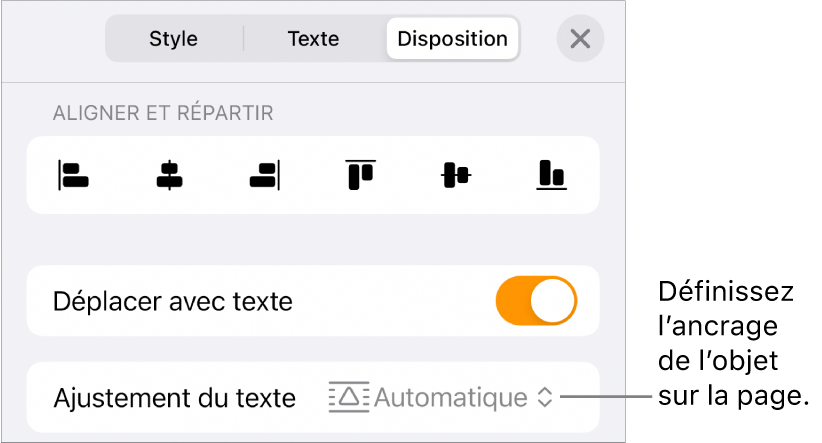Align objects to the bottom edge
This screenshot has width=822, height=443.
point(551,176)
